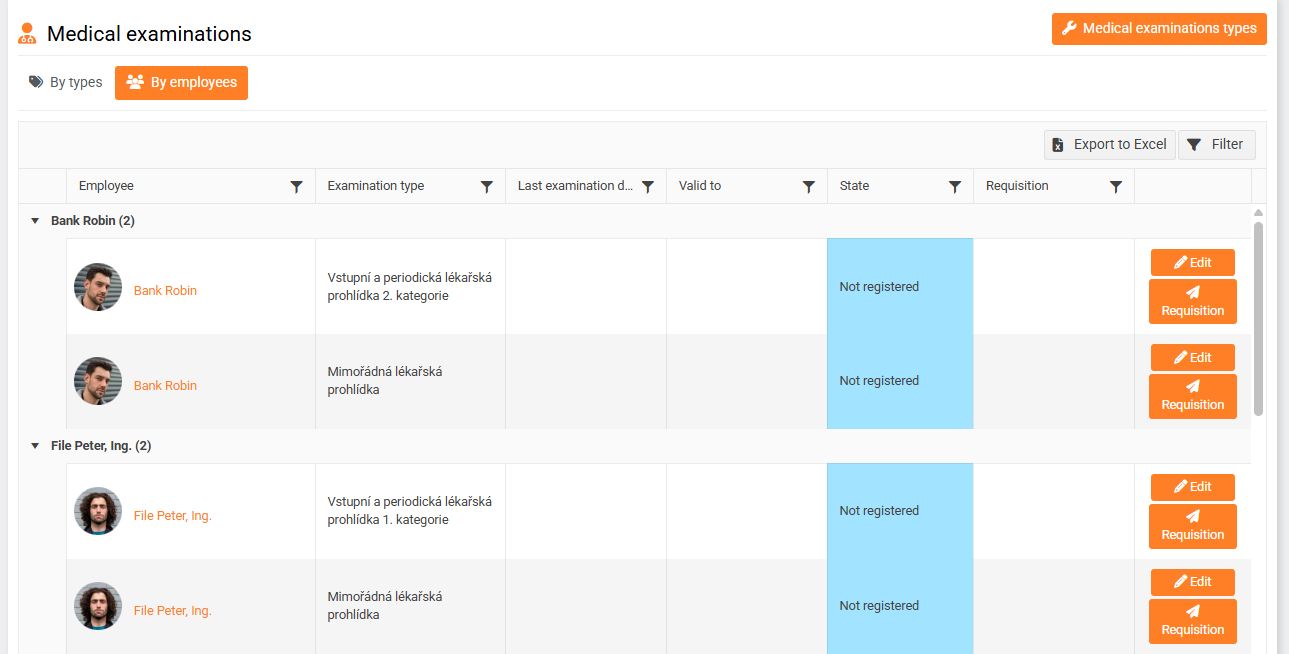Select the By employees tab
This screenshot has height=654, width=1289.
coord(181,83)
